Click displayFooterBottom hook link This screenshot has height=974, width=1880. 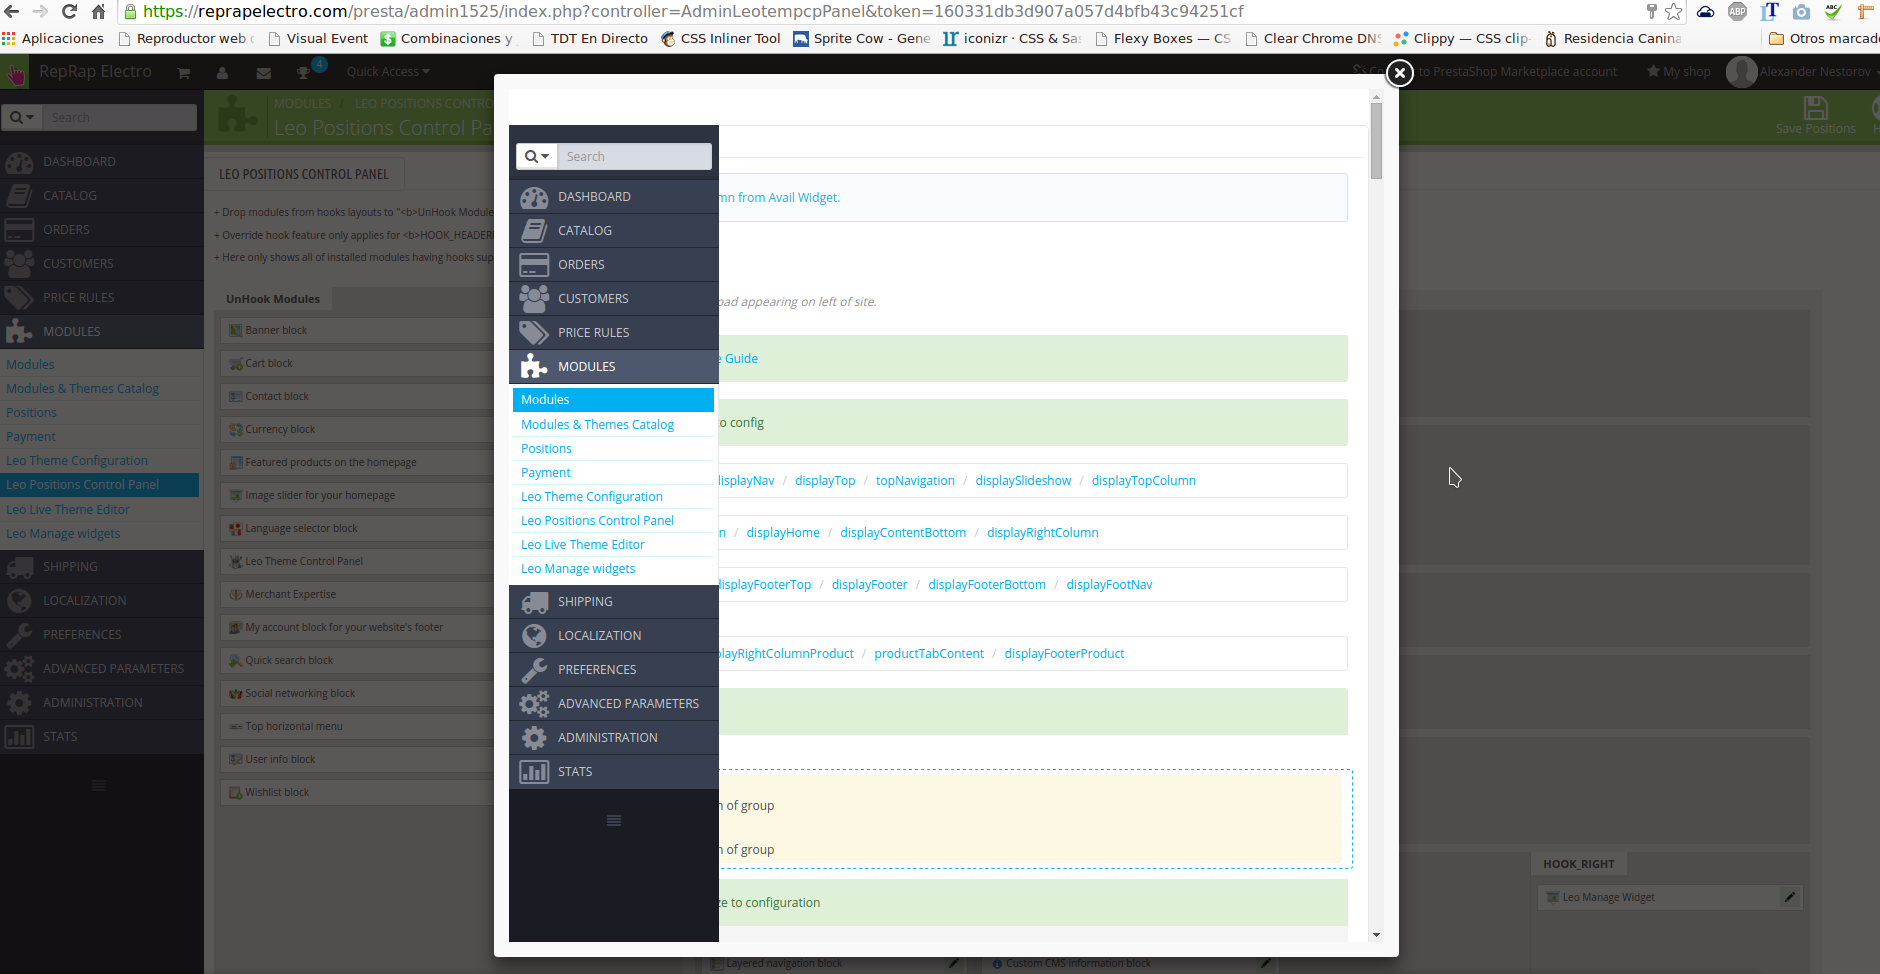click(987, 585)
